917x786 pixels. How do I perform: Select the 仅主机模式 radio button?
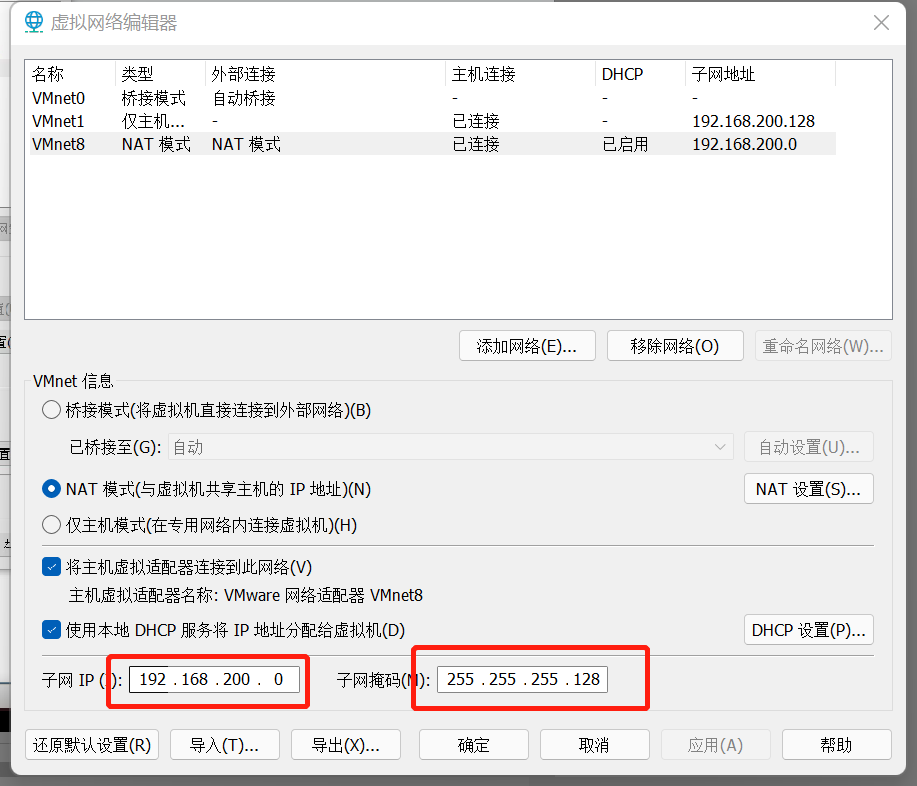pos(51,525)
